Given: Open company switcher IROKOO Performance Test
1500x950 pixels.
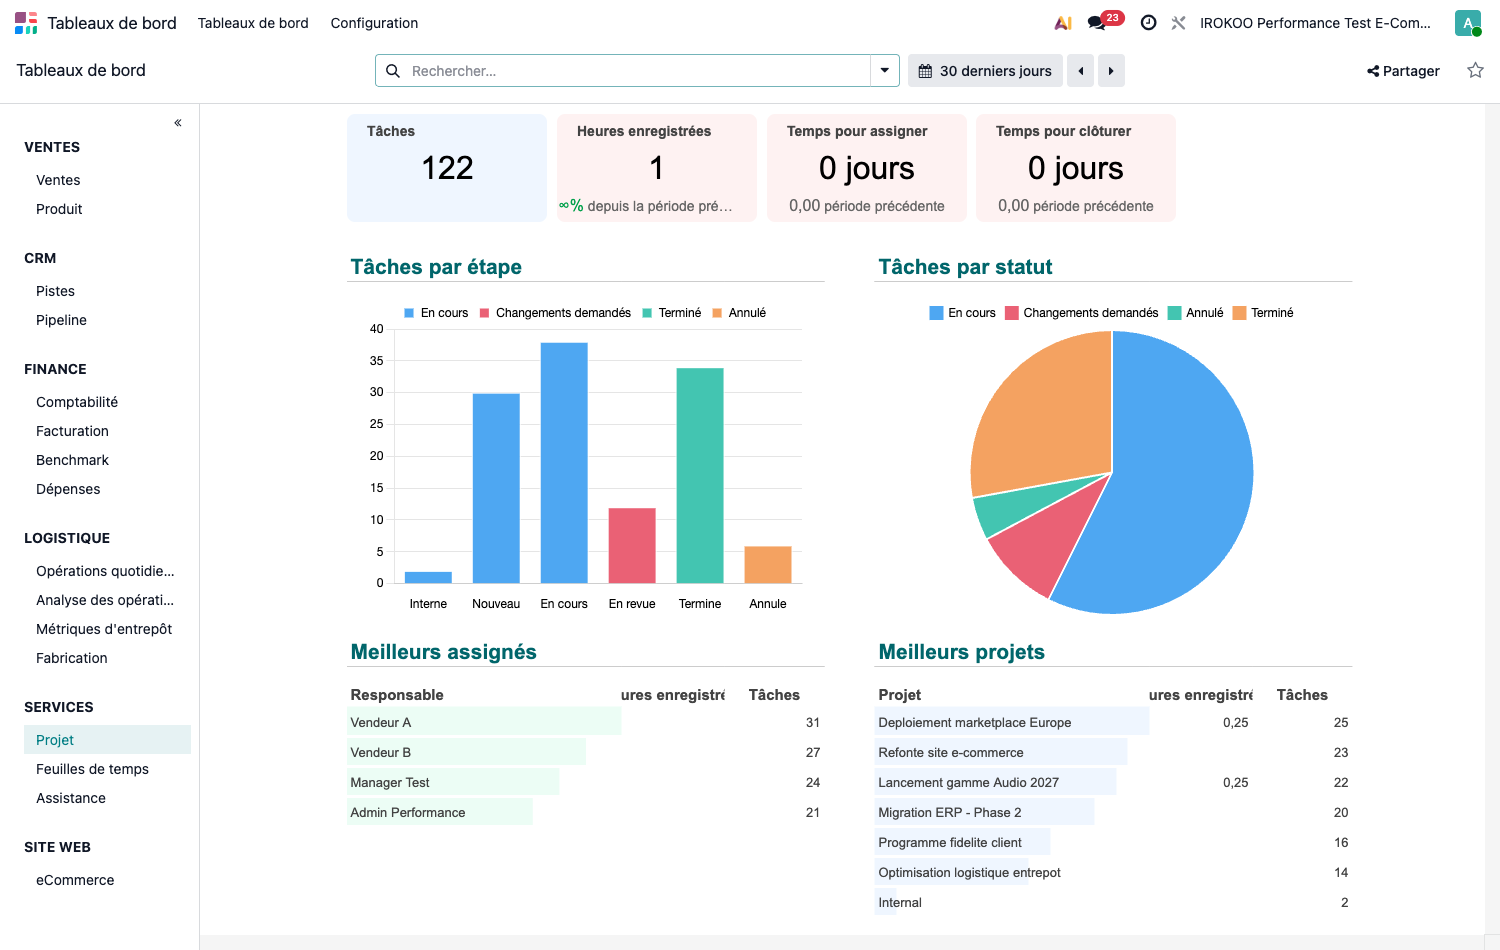Looking at the screenshot, I should 1315,23.
